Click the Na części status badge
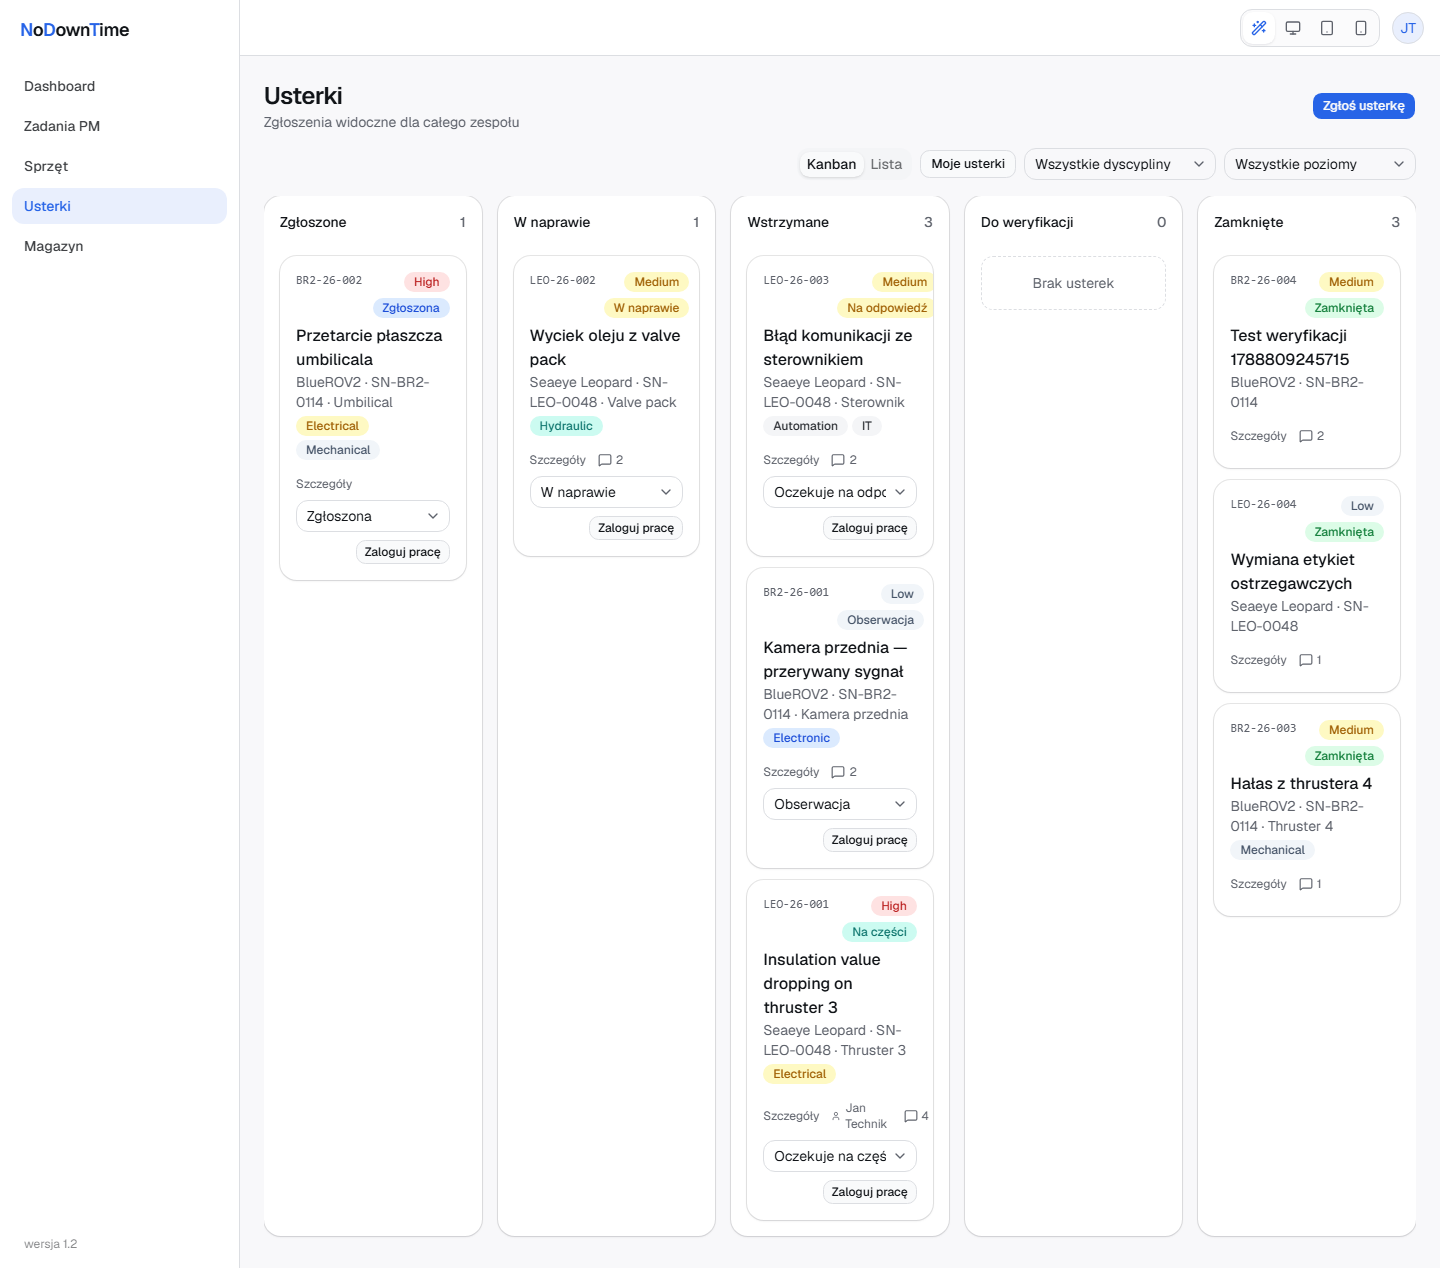 (879, 932)
